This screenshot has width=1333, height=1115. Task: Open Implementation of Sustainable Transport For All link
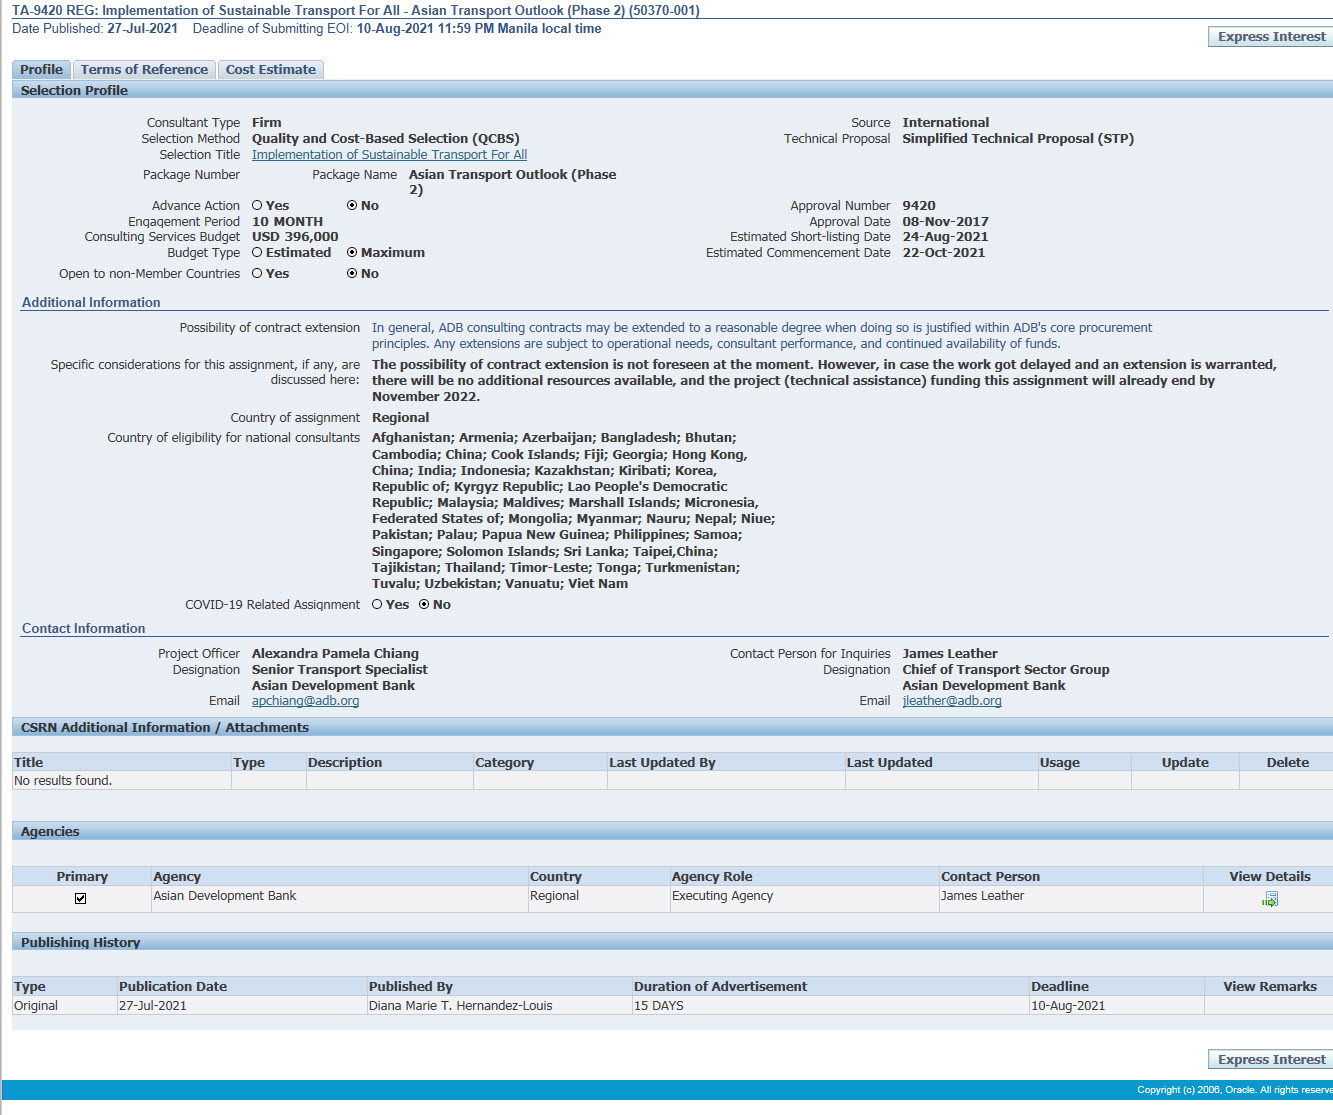pyautogui.click(x=389, y=155)
